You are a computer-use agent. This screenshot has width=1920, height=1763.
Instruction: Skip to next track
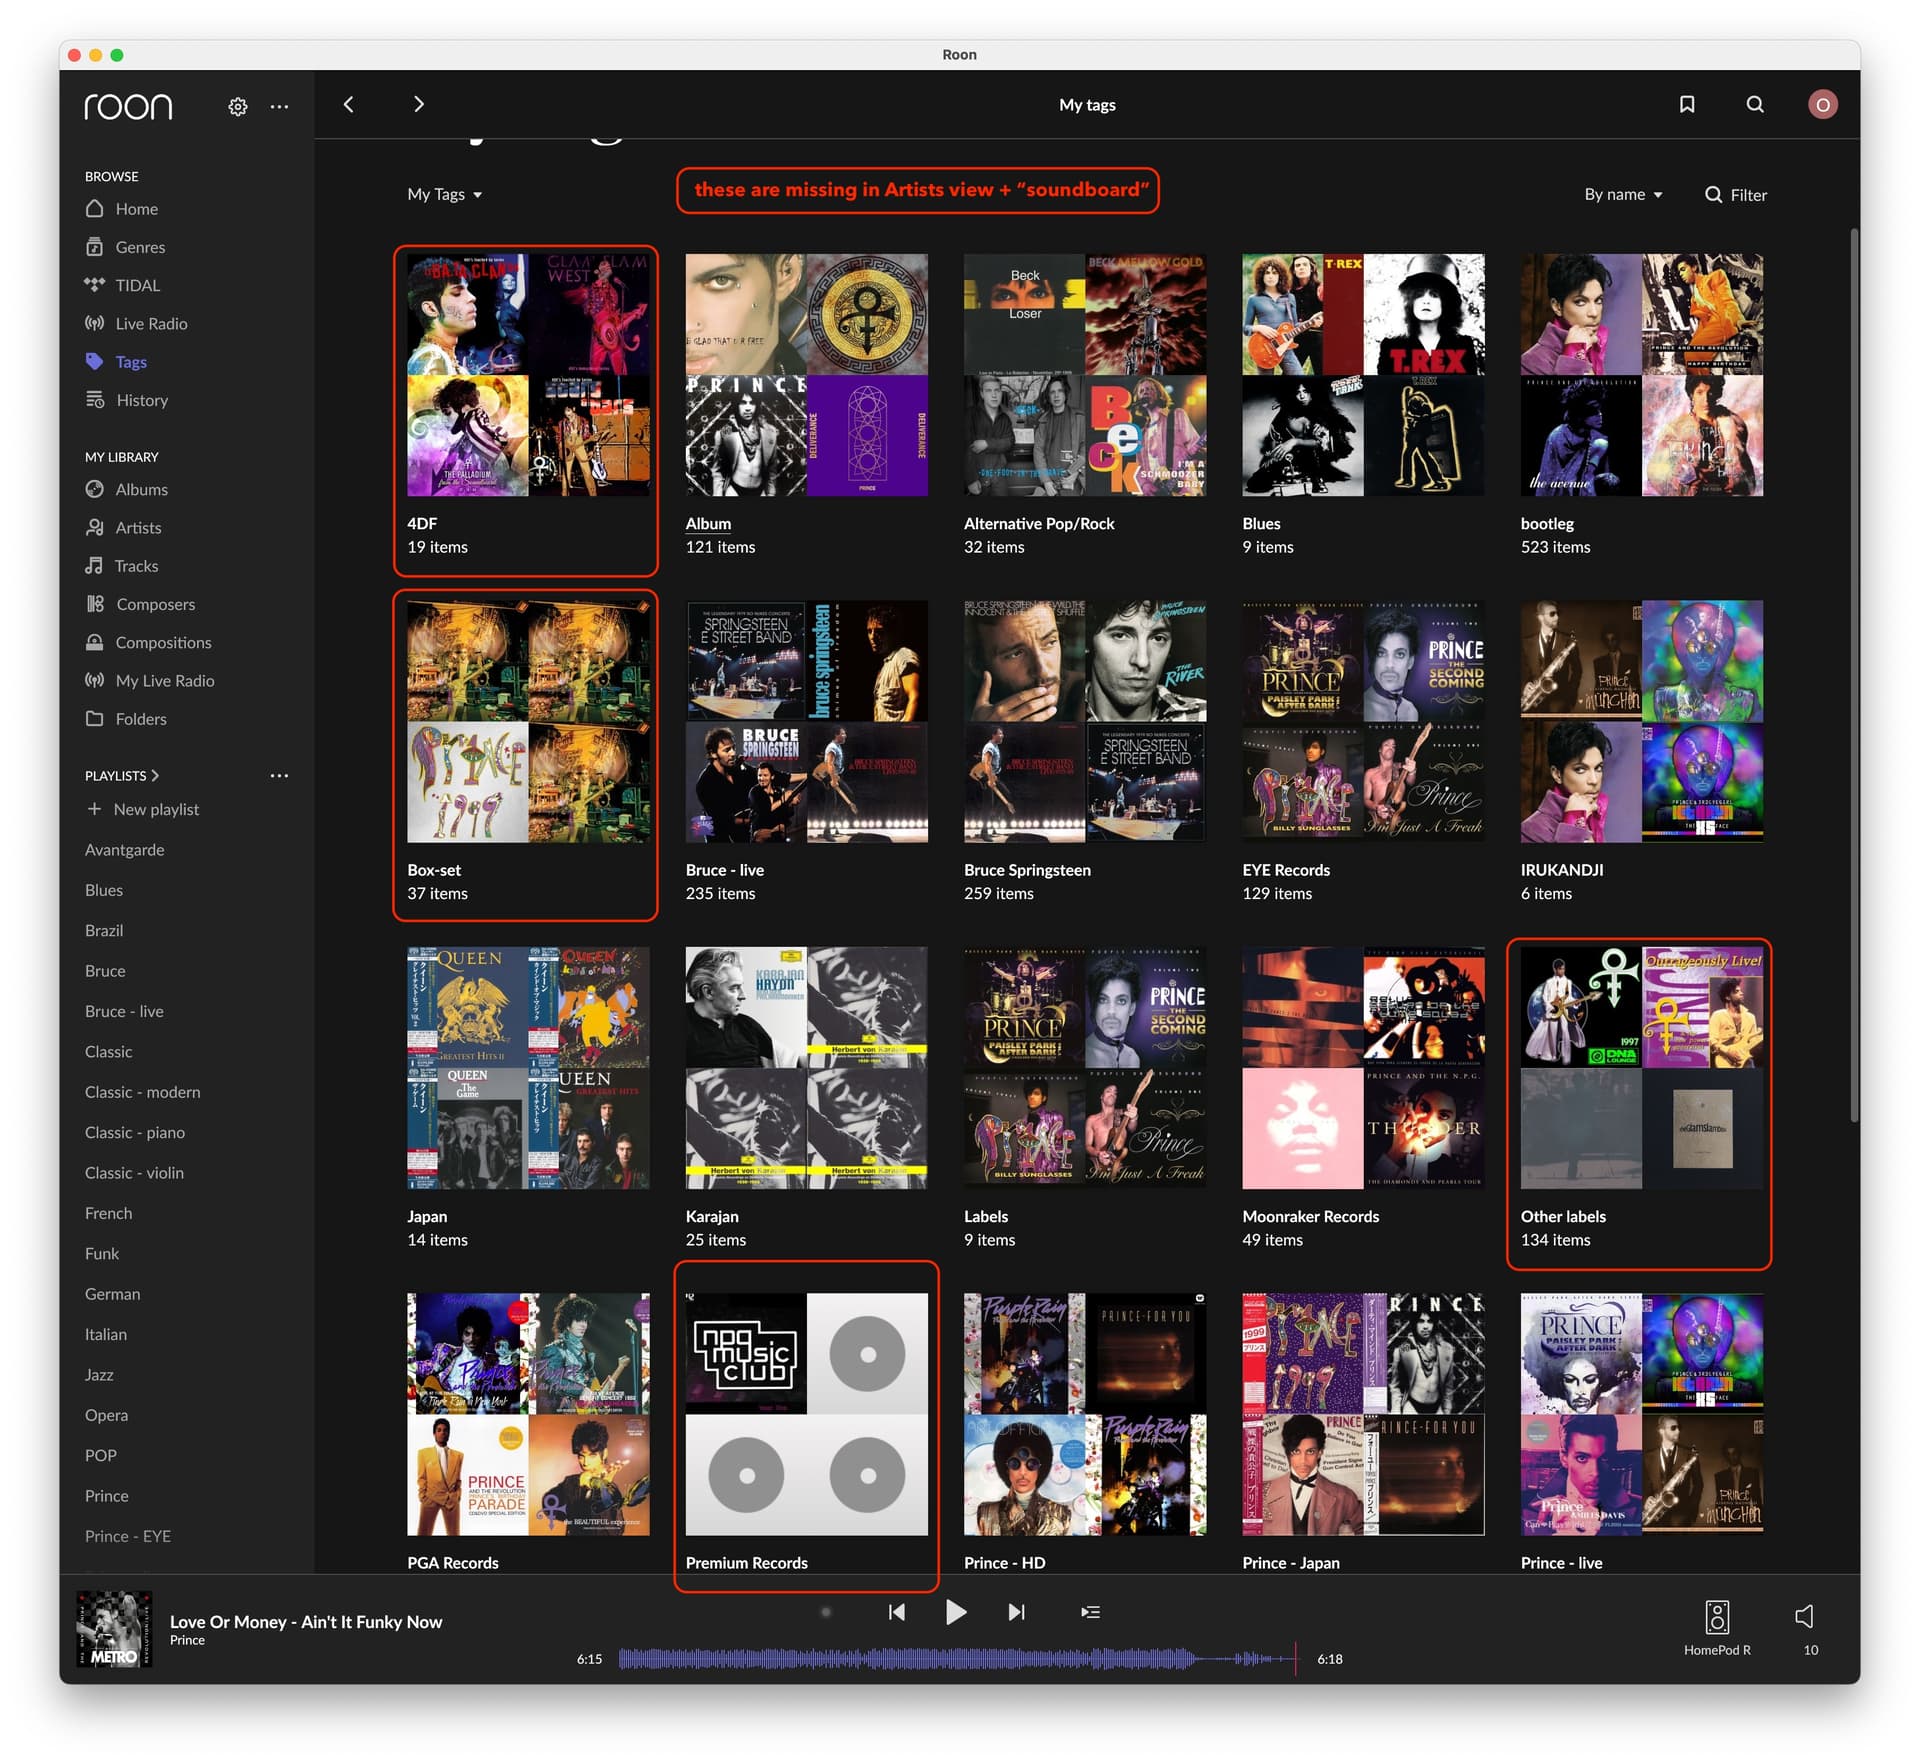[1016, 1611]
